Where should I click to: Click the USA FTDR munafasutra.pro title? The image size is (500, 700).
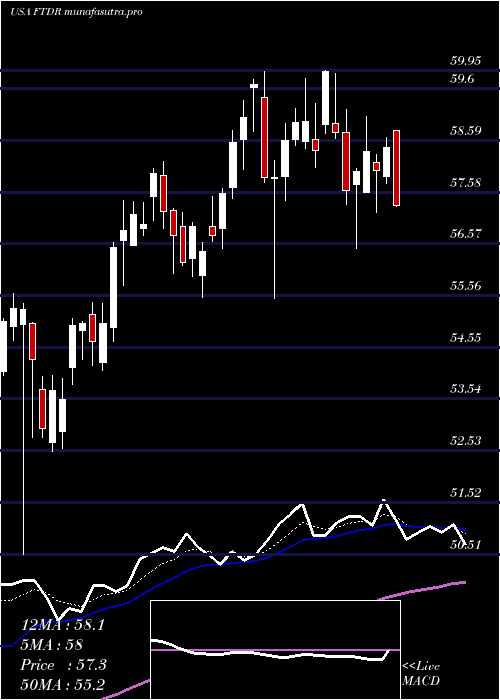point(76,12)
